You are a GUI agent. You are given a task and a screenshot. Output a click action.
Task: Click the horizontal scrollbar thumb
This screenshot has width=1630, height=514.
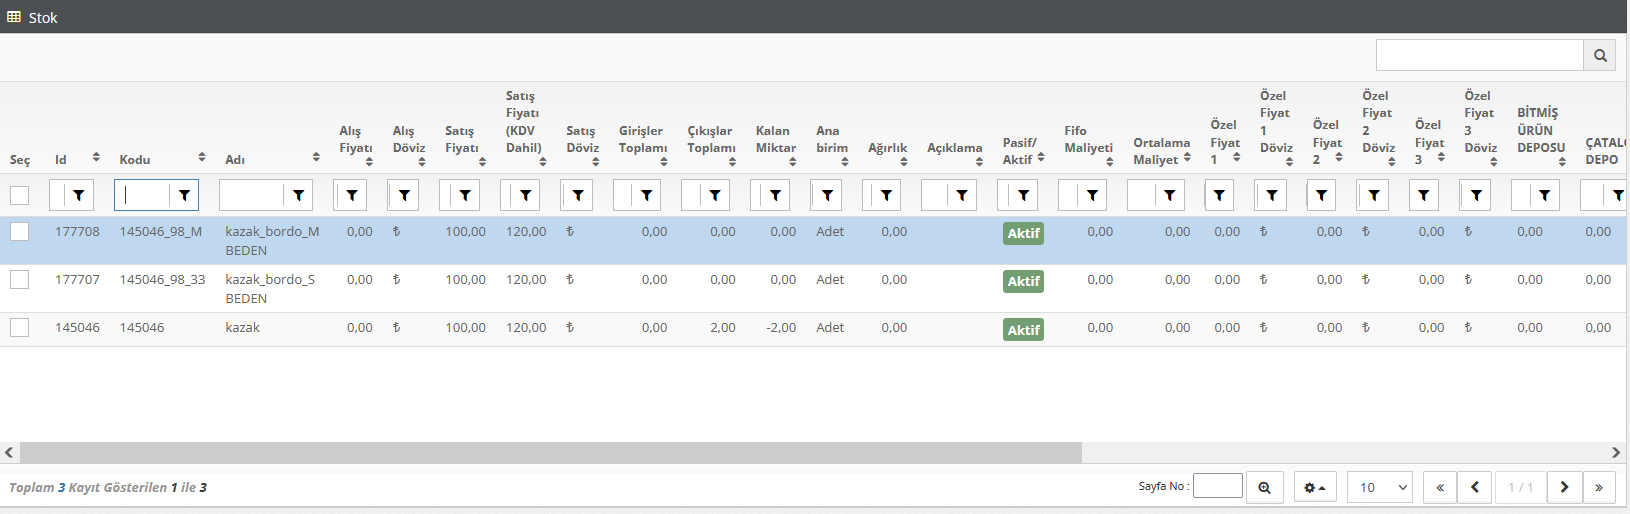click(x=550, y=453)
